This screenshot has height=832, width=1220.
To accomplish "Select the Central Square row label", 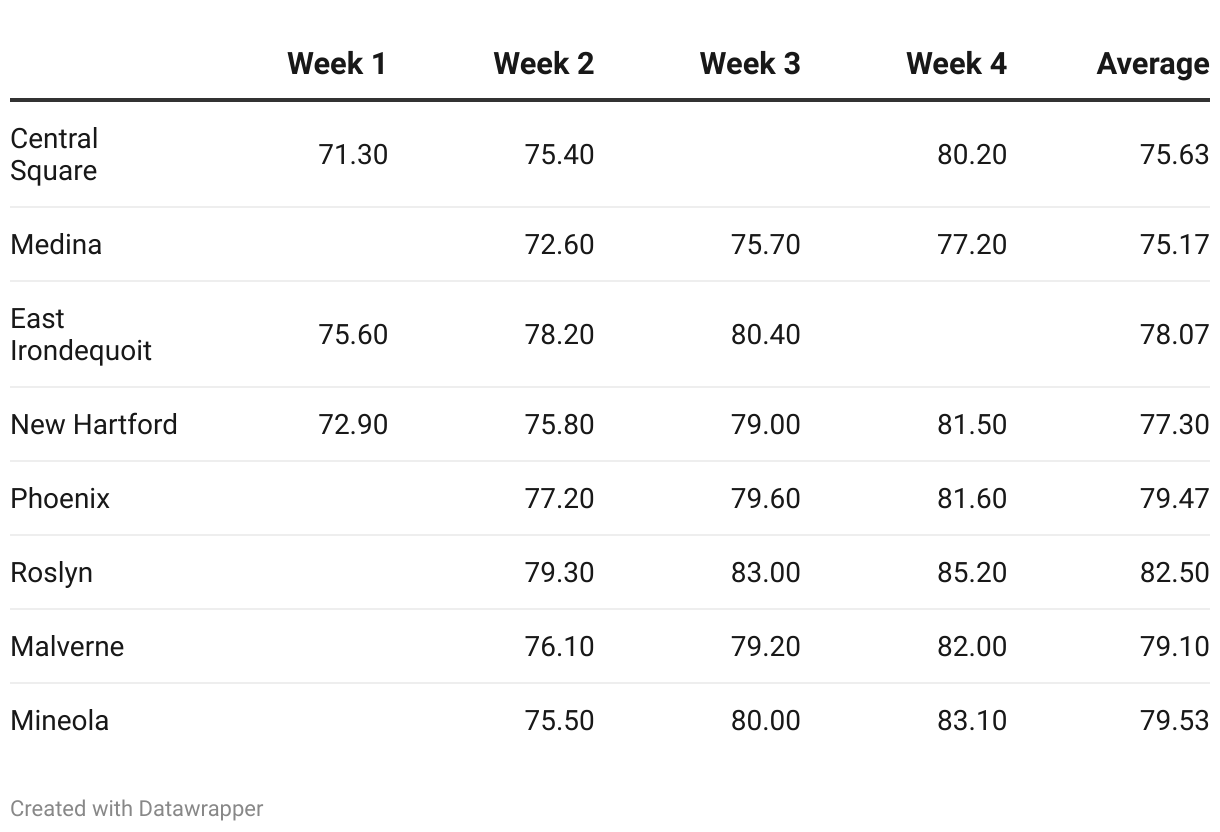I will (x=54, y=155).
